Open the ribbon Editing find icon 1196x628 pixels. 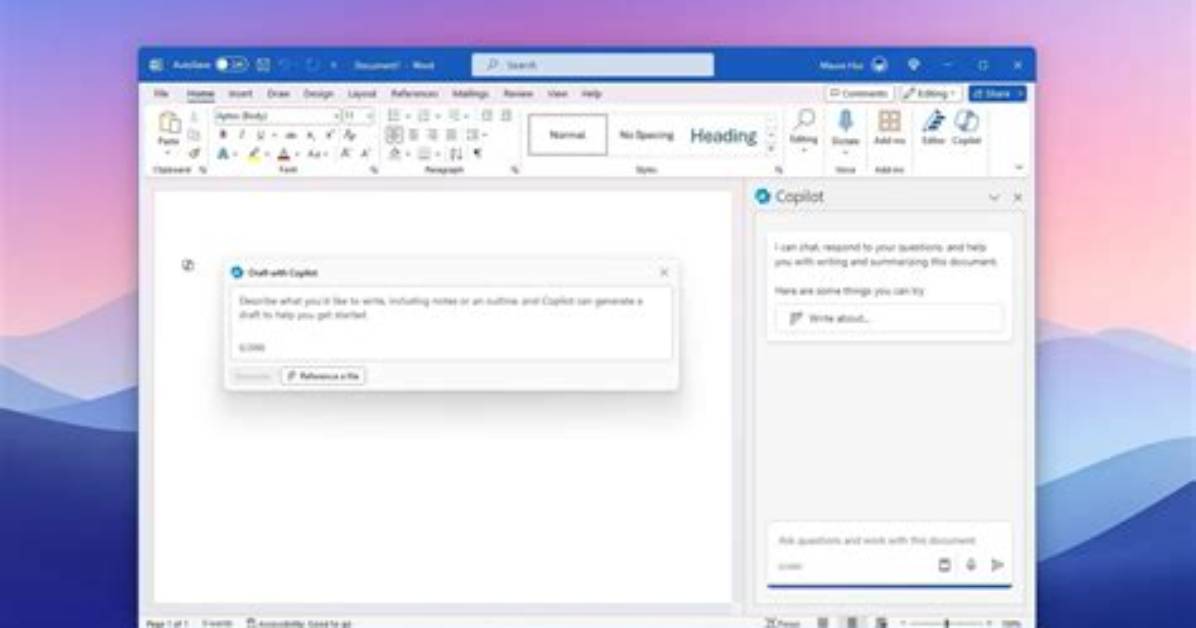tap(804, 120)
